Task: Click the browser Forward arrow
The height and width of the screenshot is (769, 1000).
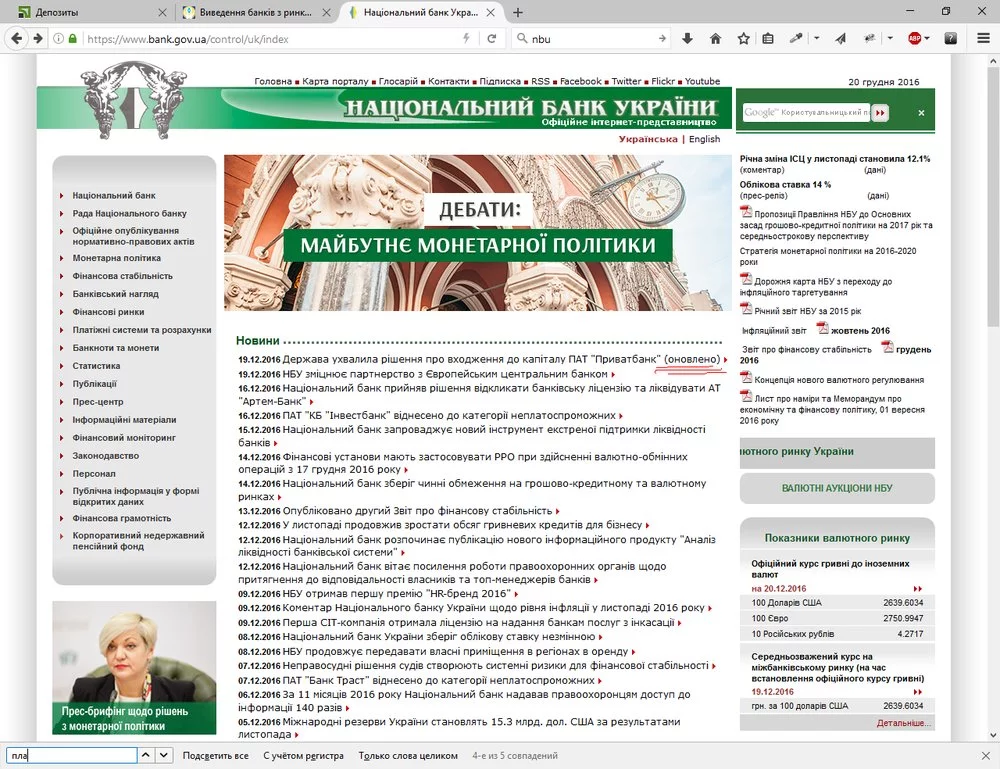Action: coord(38,38)
